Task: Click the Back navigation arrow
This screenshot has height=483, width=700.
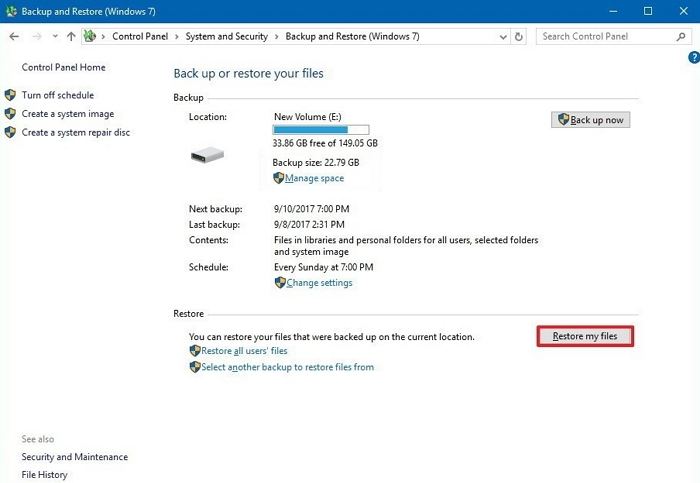Action: click(14, 37)
